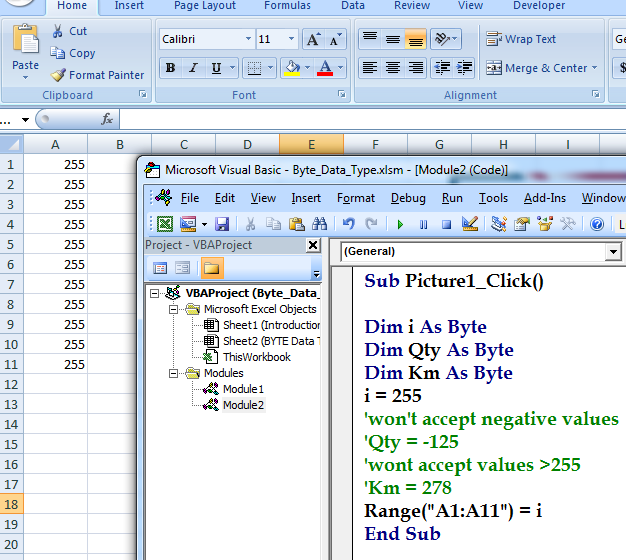This screenshot has height=560, width=632.
Task: Open VBA Help question mark icon
Action: (597, 224)
